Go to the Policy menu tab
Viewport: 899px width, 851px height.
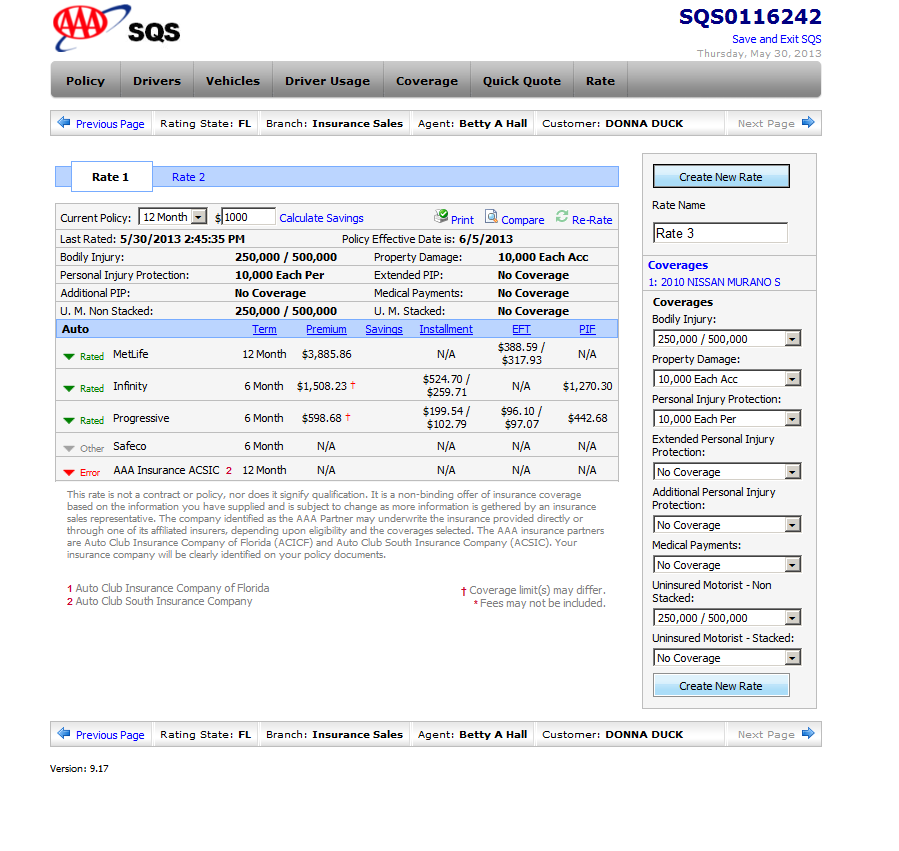tap(85, 81)
